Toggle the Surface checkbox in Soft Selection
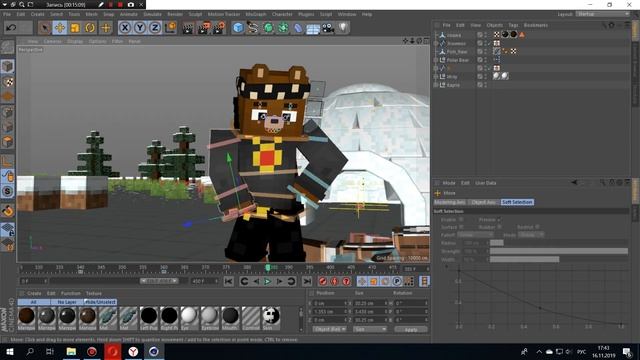 click(x=461, y=227)
